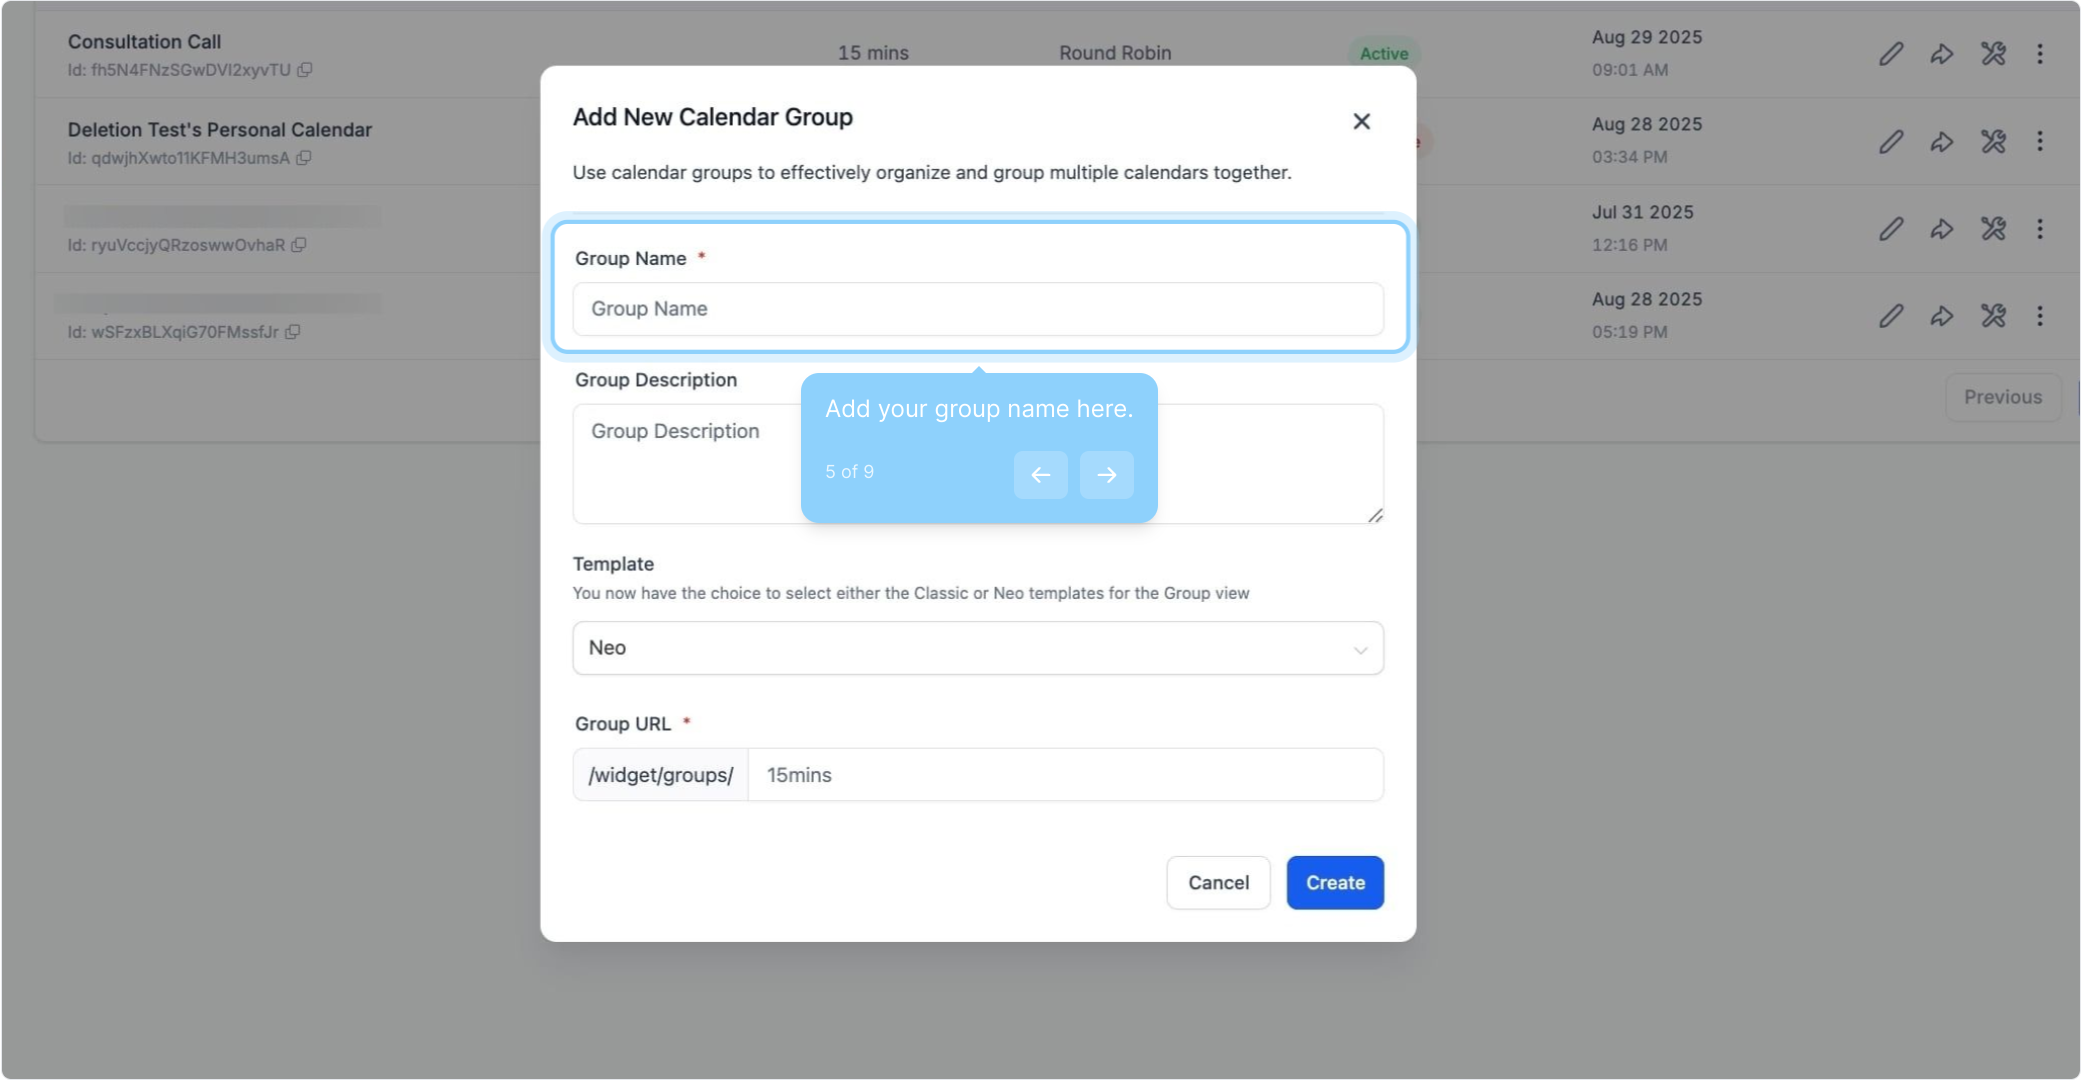Click pencil edit icon for Consultation Call
Viewport: 2082px width, 1080px height.
tap(1890, 54)
